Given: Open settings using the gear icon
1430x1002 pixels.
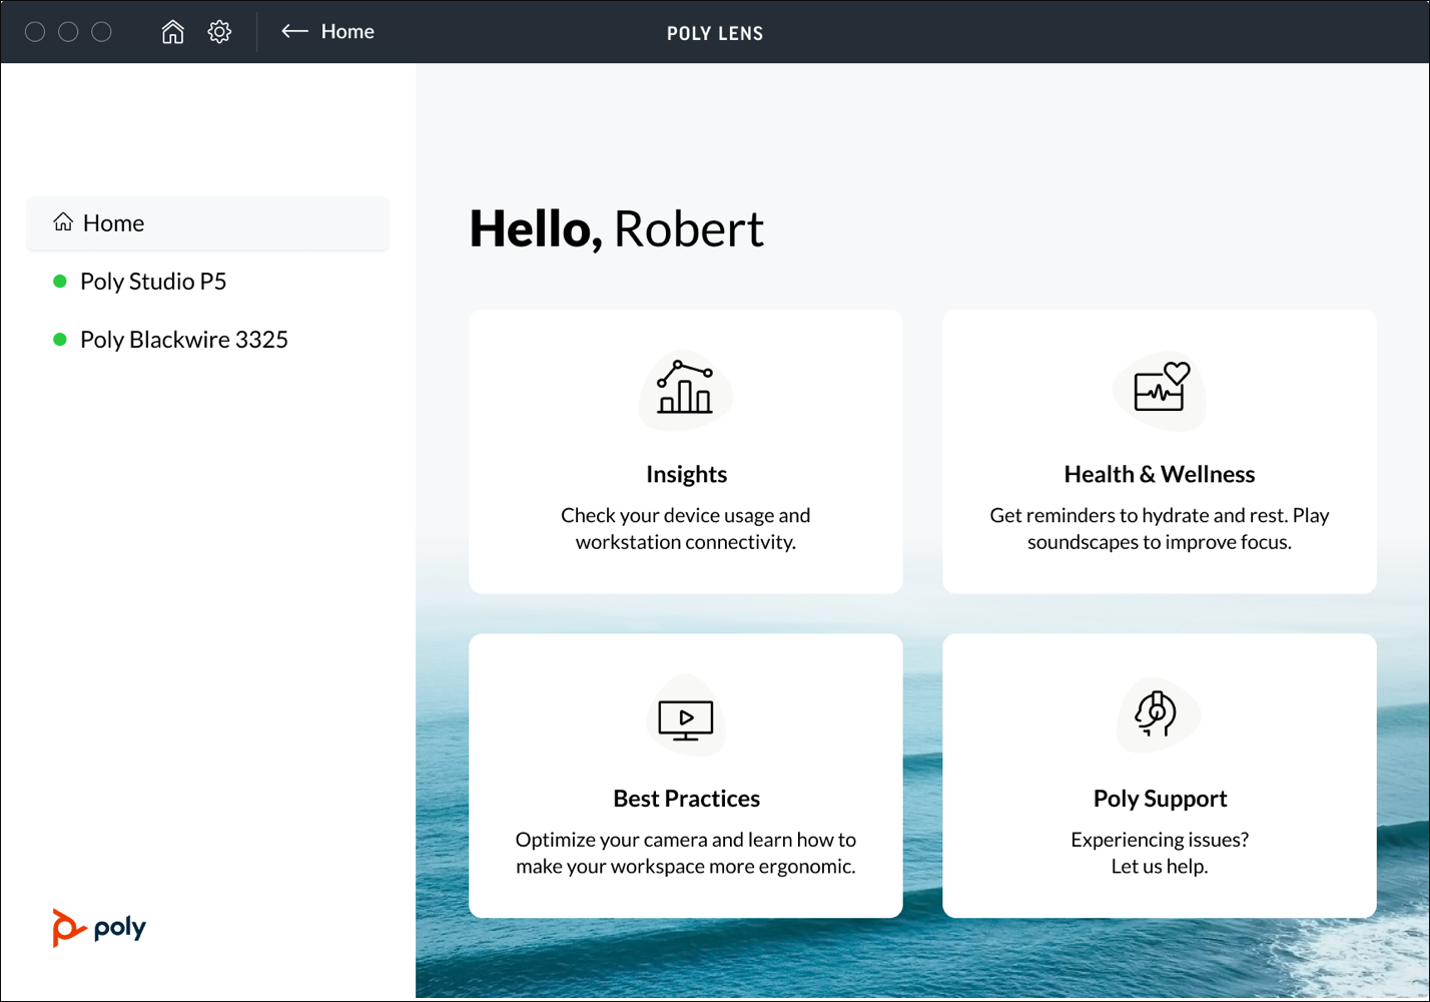Looking at the screenshot, I should pyautogui.click(x=219, y=31).
